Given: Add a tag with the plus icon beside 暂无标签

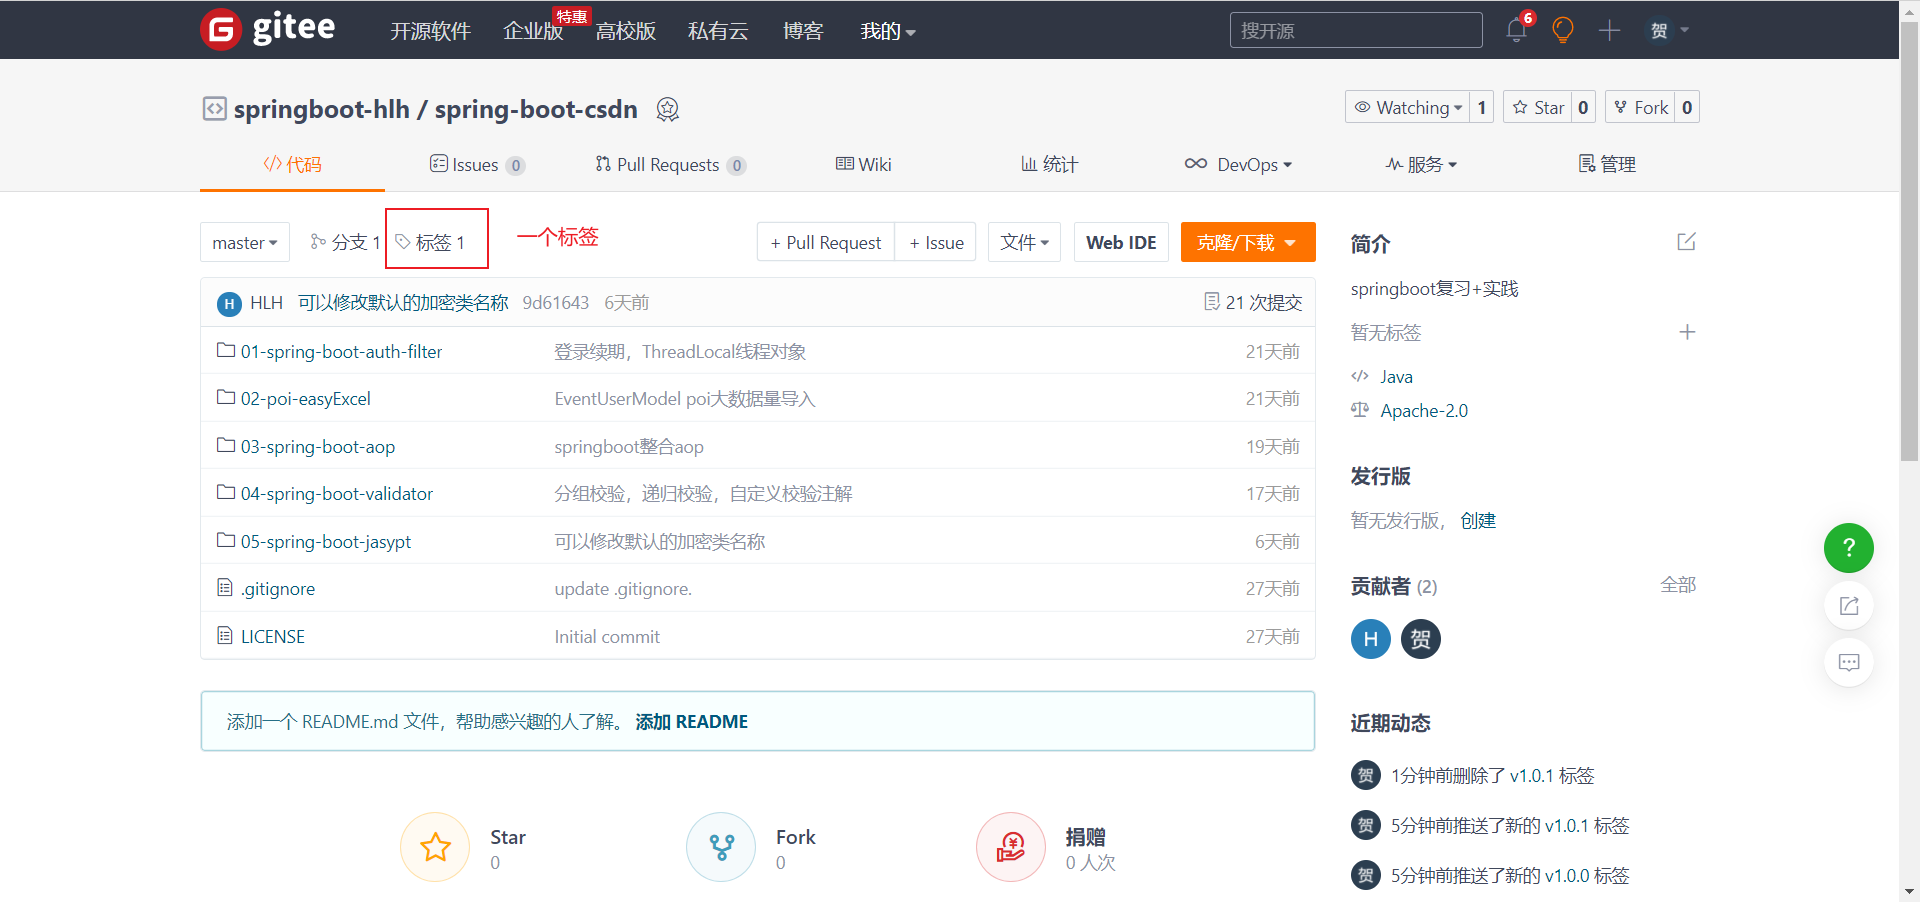Looking at the screenshot, I should pyautogui.click(x=1687, y=332).
